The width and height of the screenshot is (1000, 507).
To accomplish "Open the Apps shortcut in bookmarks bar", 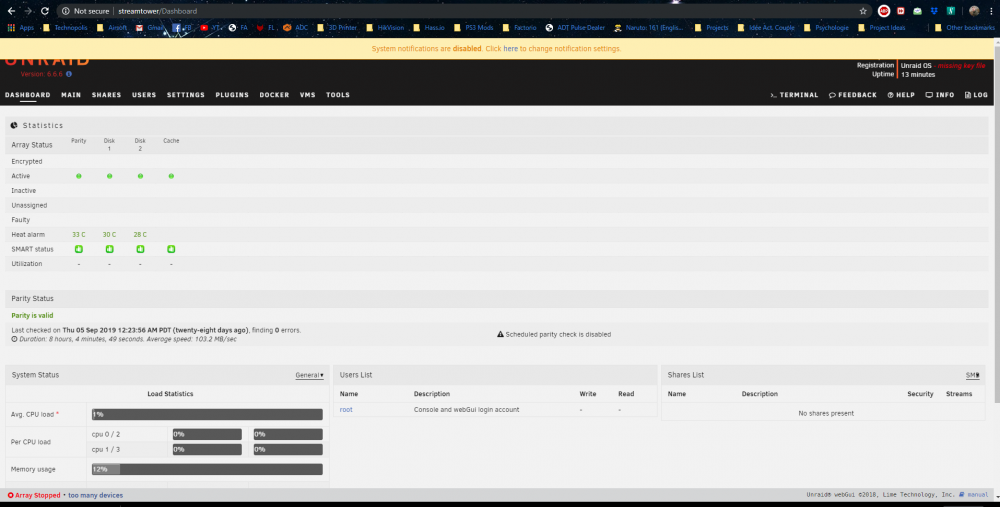I will 20,28.
